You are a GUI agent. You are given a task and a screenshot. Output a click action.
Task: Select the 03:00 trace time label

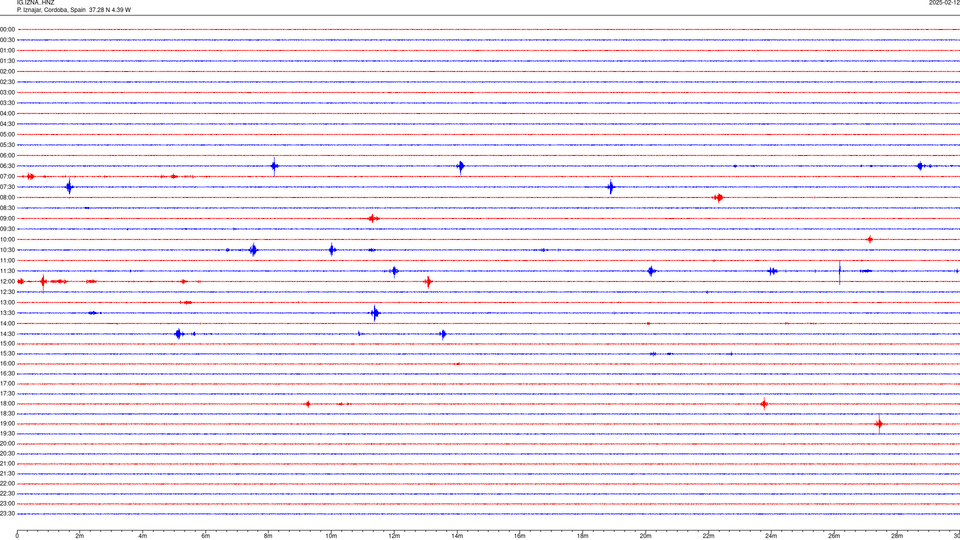7,92
